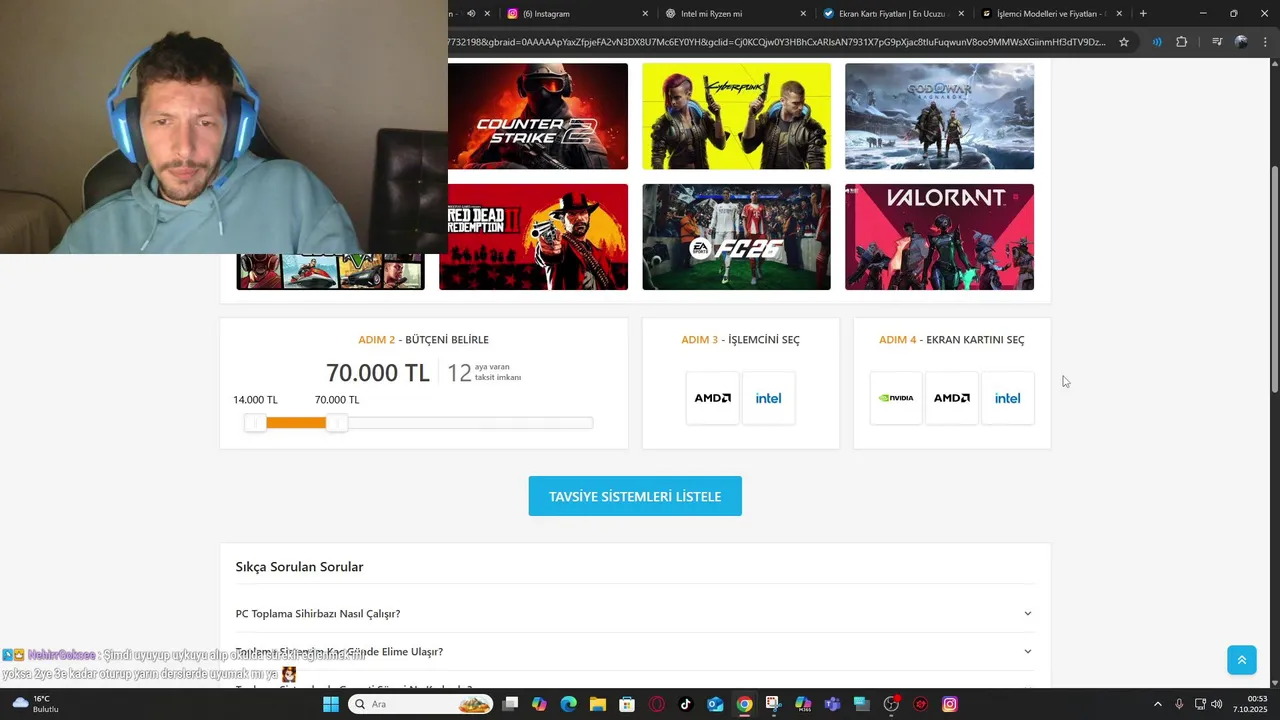The image size is (1280, 720).
Task: Click the Tavsiye Sistemleri Listele button
Action: click(635, 496)
